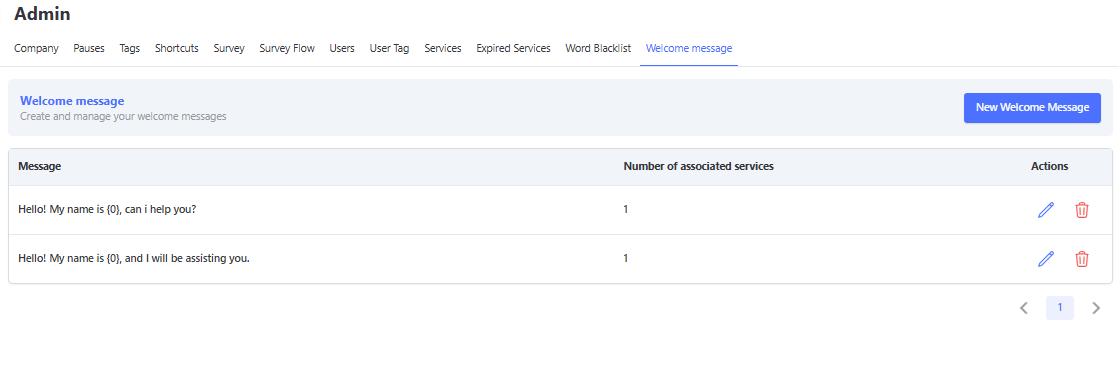Select the User Tag tab
The height and width of the screenshot is (374, 1119).
tap(390, 49)
